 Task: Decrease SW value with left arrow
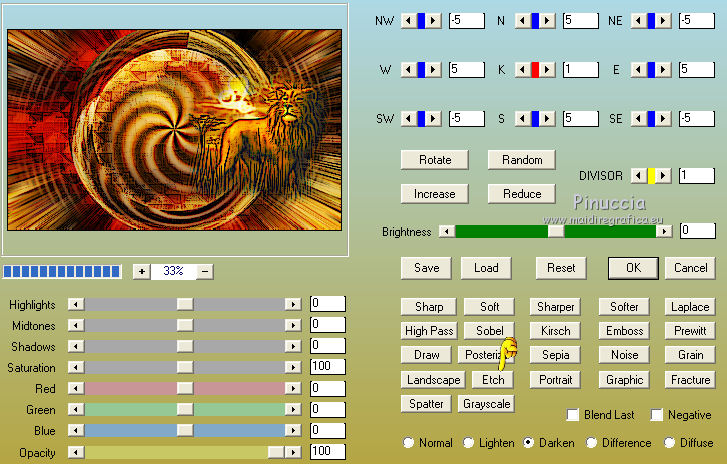pos(408,119)
